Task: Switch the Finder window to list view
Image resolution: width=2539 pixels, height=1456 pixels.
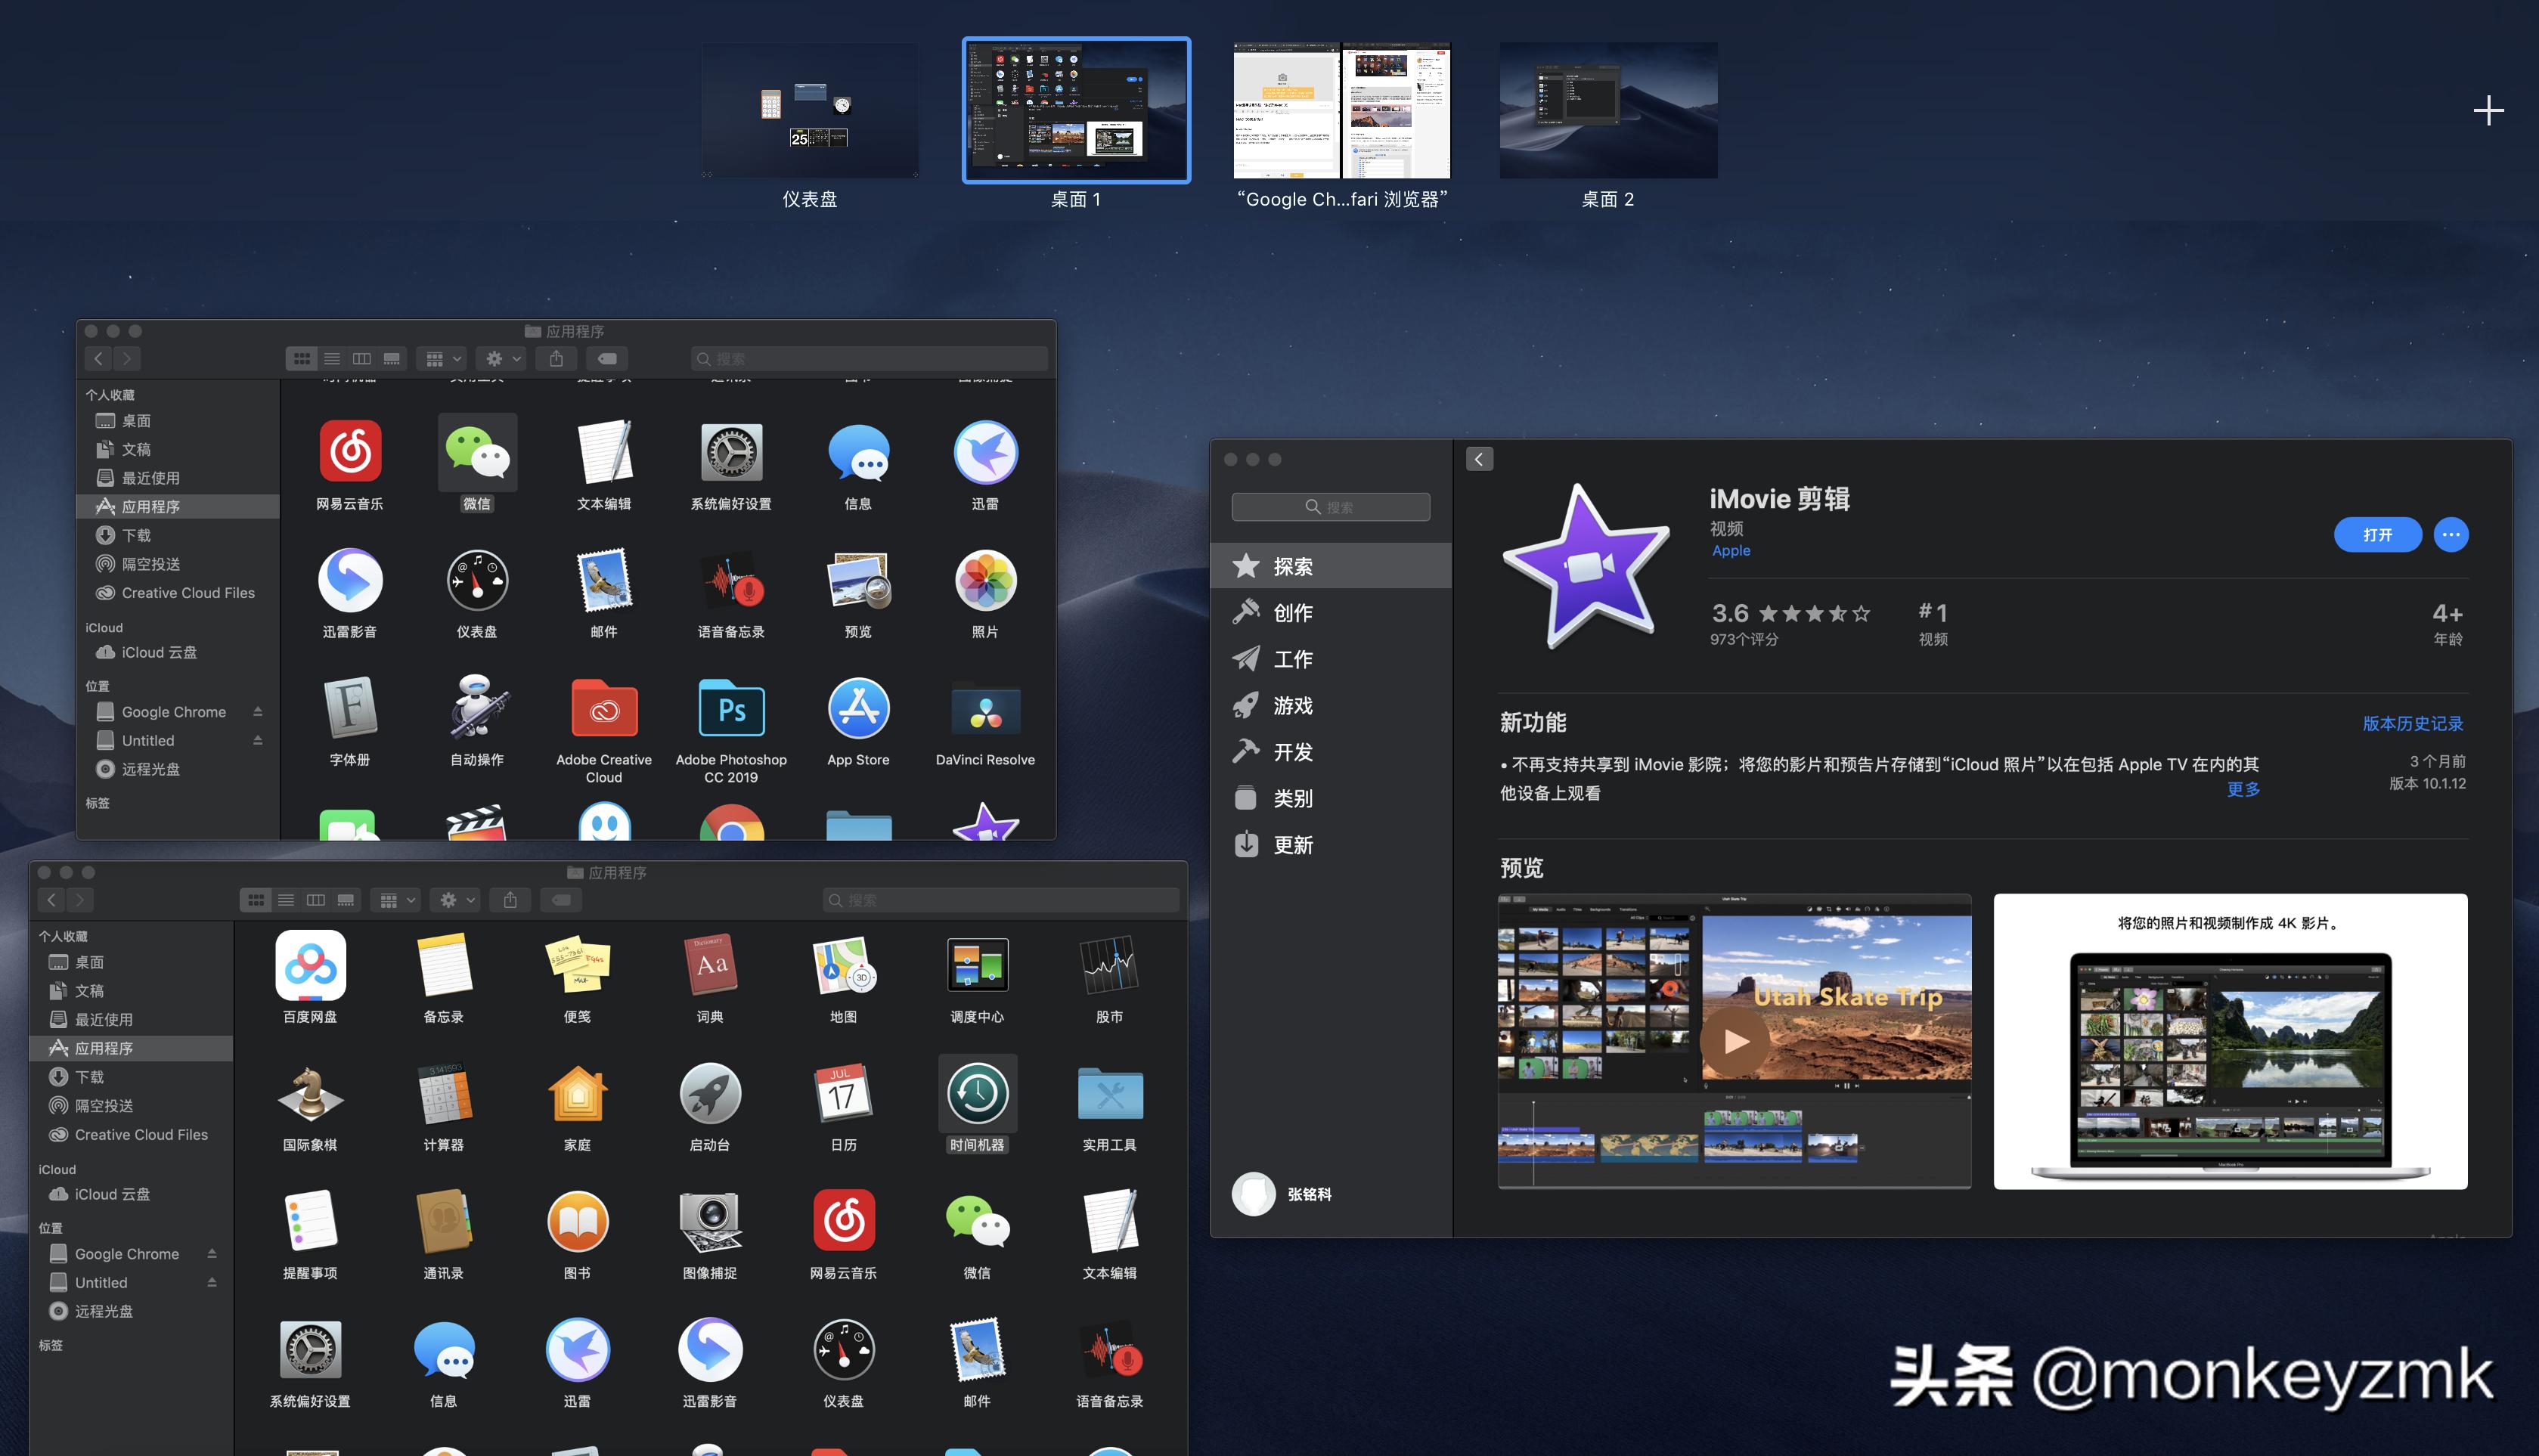Action: [331, 358]
